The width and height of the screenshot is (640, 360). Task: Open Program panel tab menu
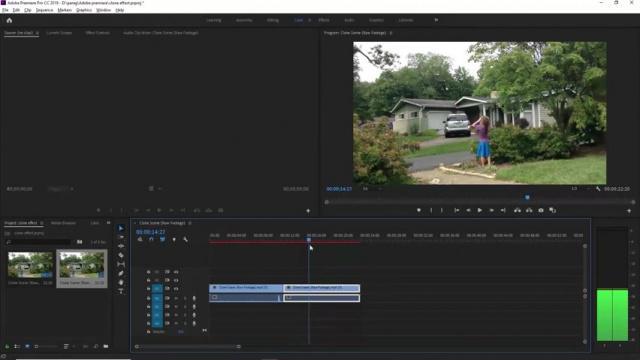click(391, 33)
